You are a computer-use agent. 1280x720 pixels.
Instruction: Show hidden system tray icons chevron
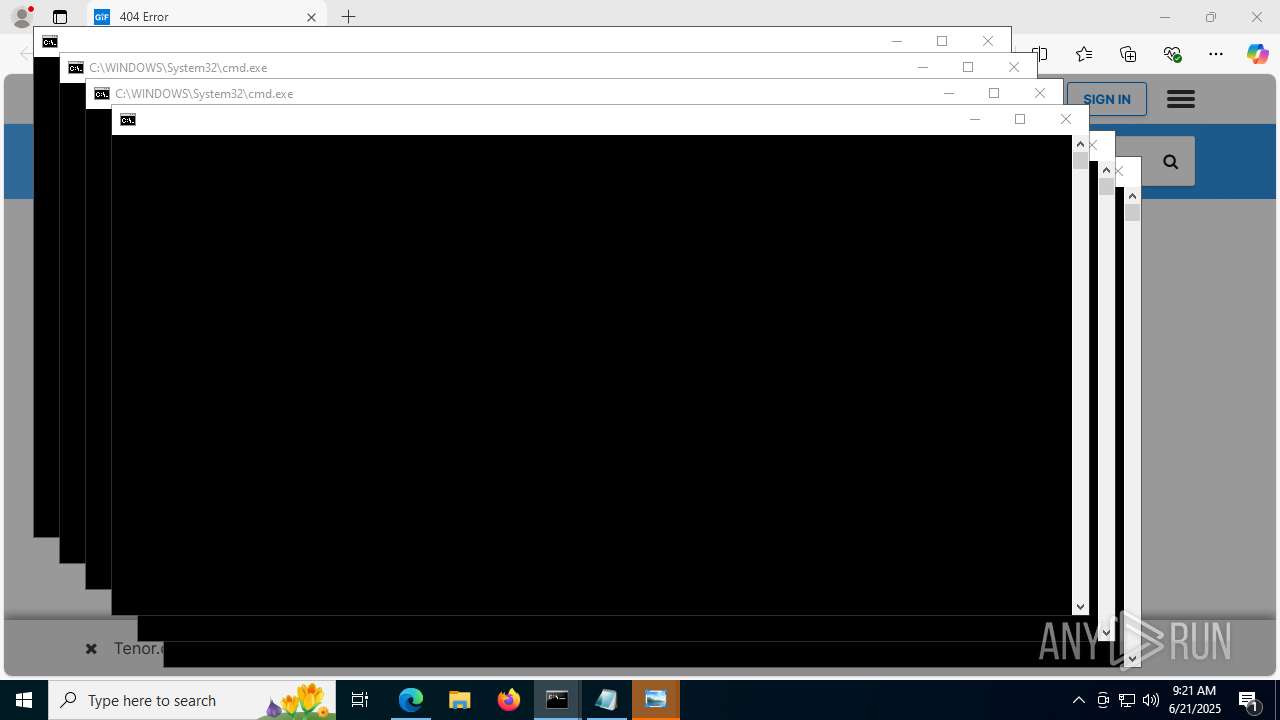(x=1079, y=700)
